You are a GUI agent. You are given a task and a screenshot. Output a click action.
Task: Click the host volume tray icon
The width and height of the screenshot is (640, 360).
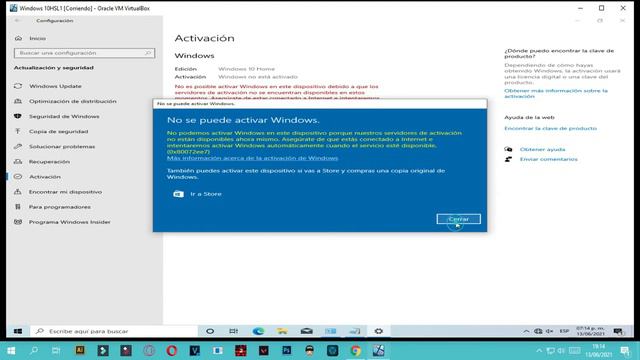point(561,351)
